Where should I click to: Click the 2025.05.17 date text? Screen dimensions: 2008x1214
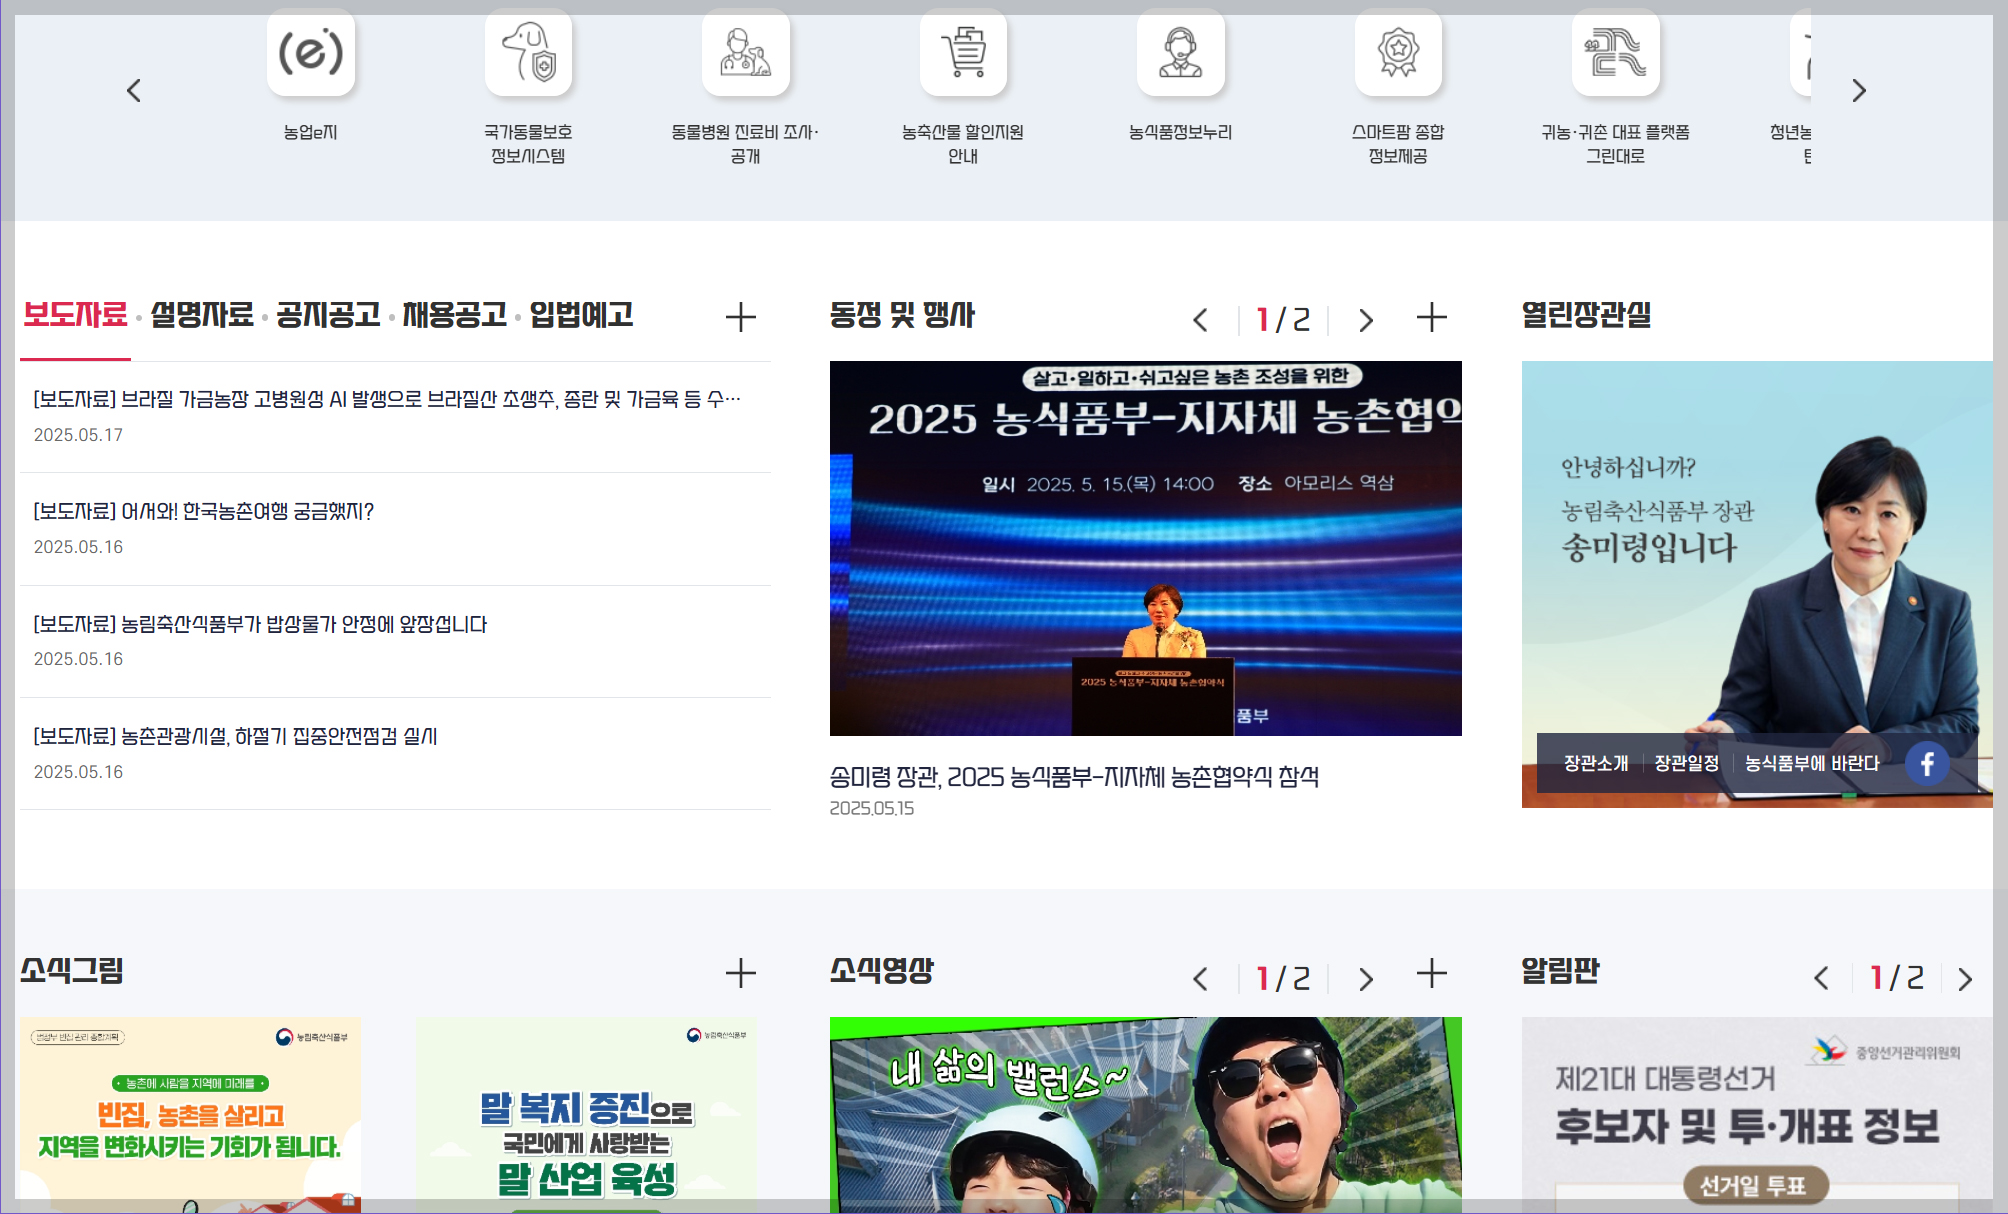click(x=78, y=436)
